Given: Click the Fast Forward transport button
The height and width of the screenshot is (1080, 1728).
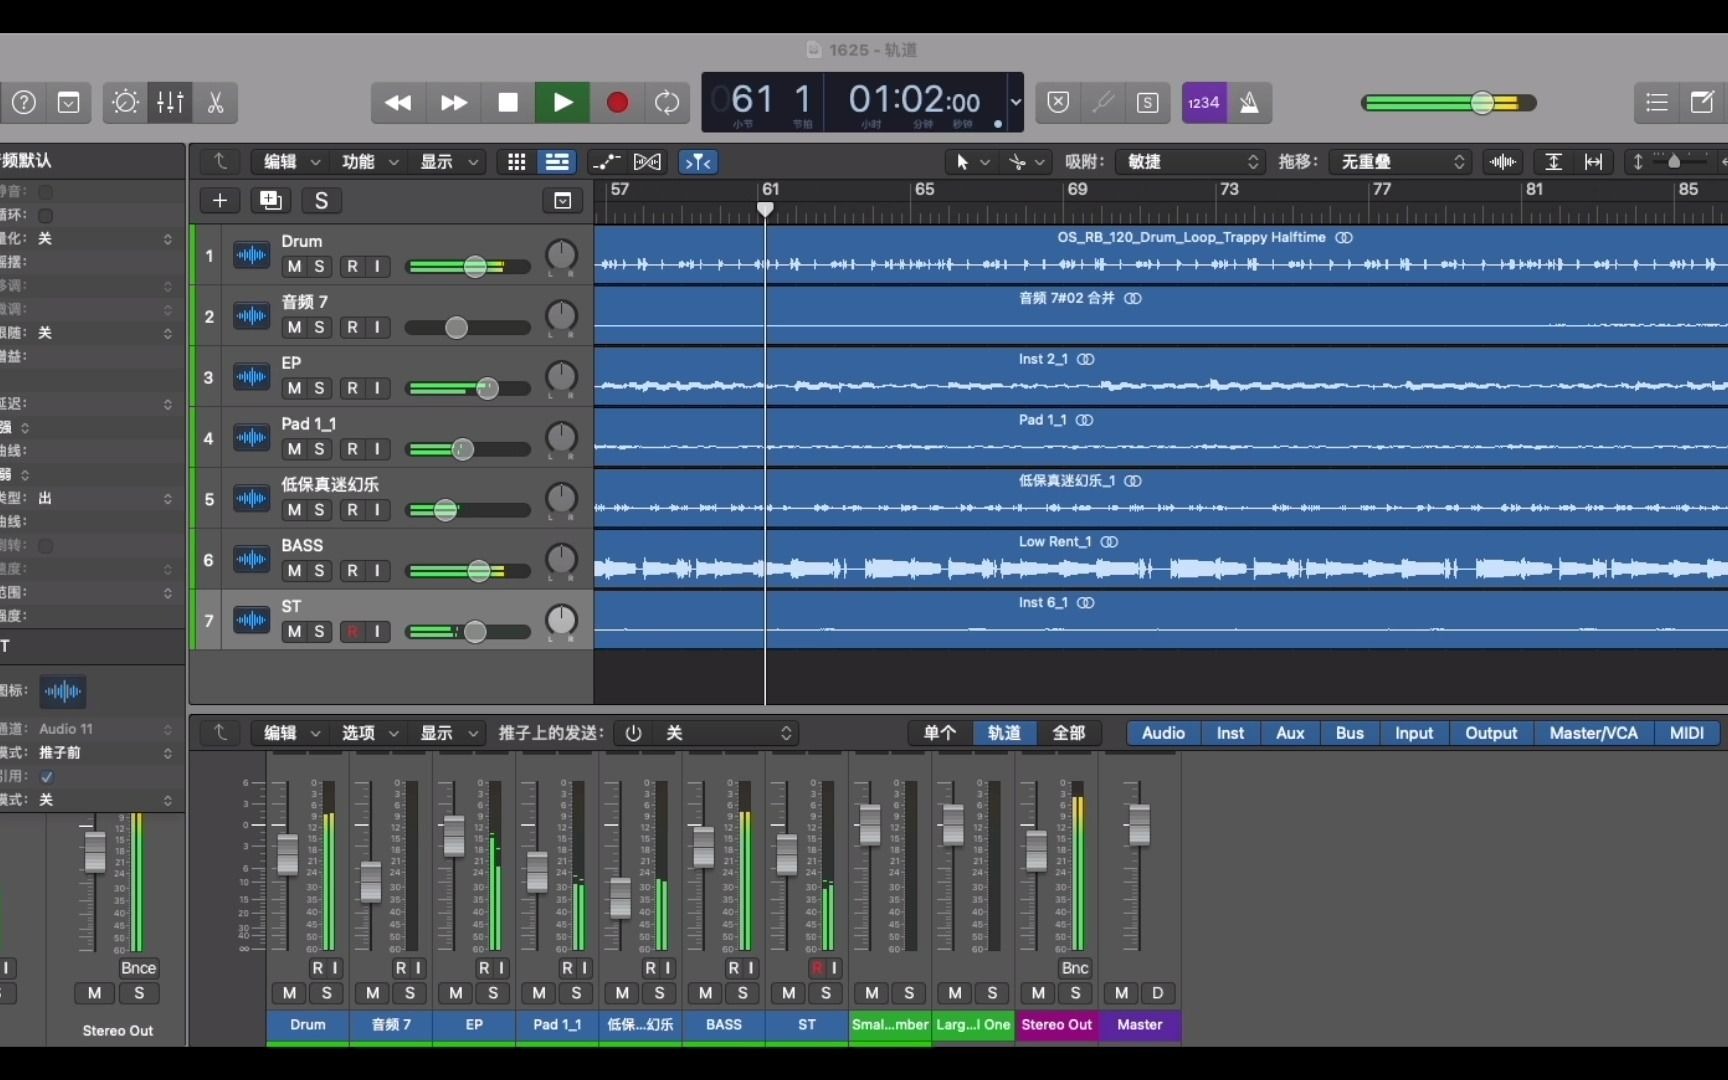Looking at the screenshot, I should [453, 103].
